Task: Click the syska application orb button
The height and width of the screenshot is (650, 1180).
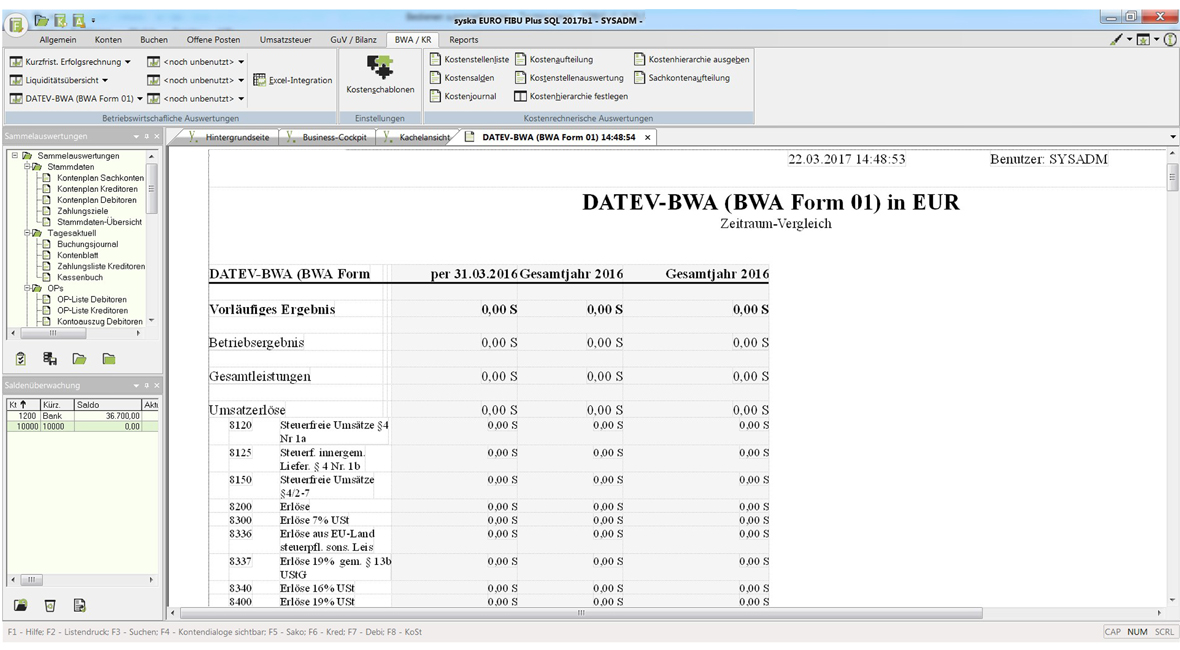Action: [16, 22]
